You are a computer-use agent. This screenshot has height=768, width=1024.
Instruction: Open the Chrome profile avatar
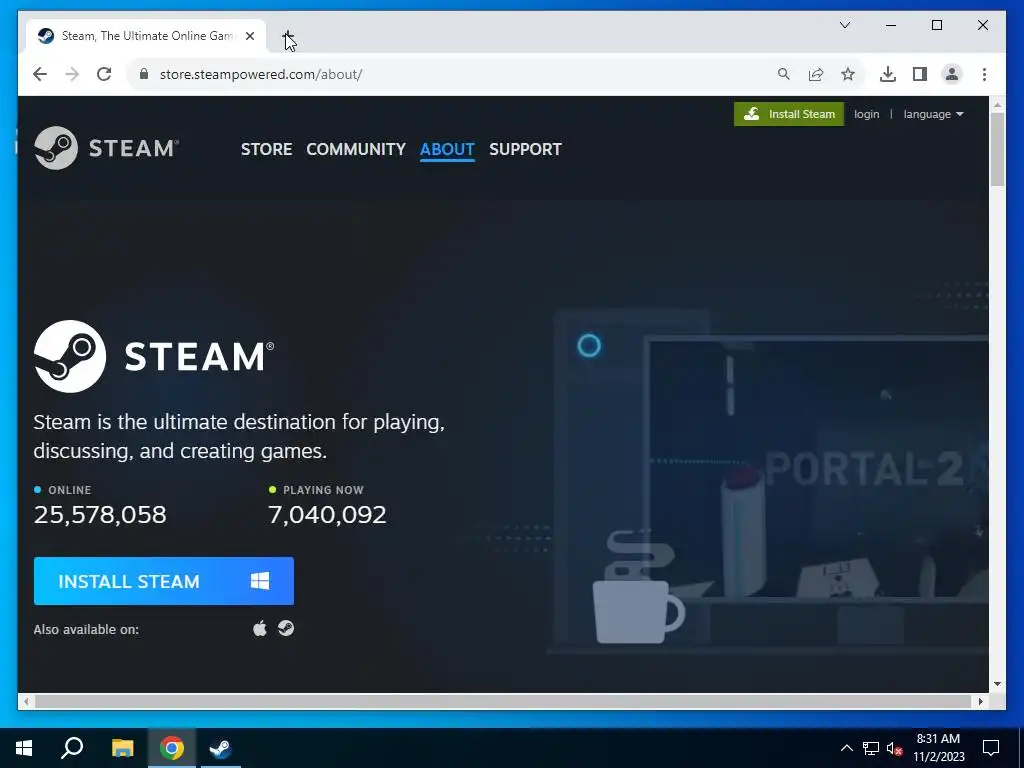point(952,74)
